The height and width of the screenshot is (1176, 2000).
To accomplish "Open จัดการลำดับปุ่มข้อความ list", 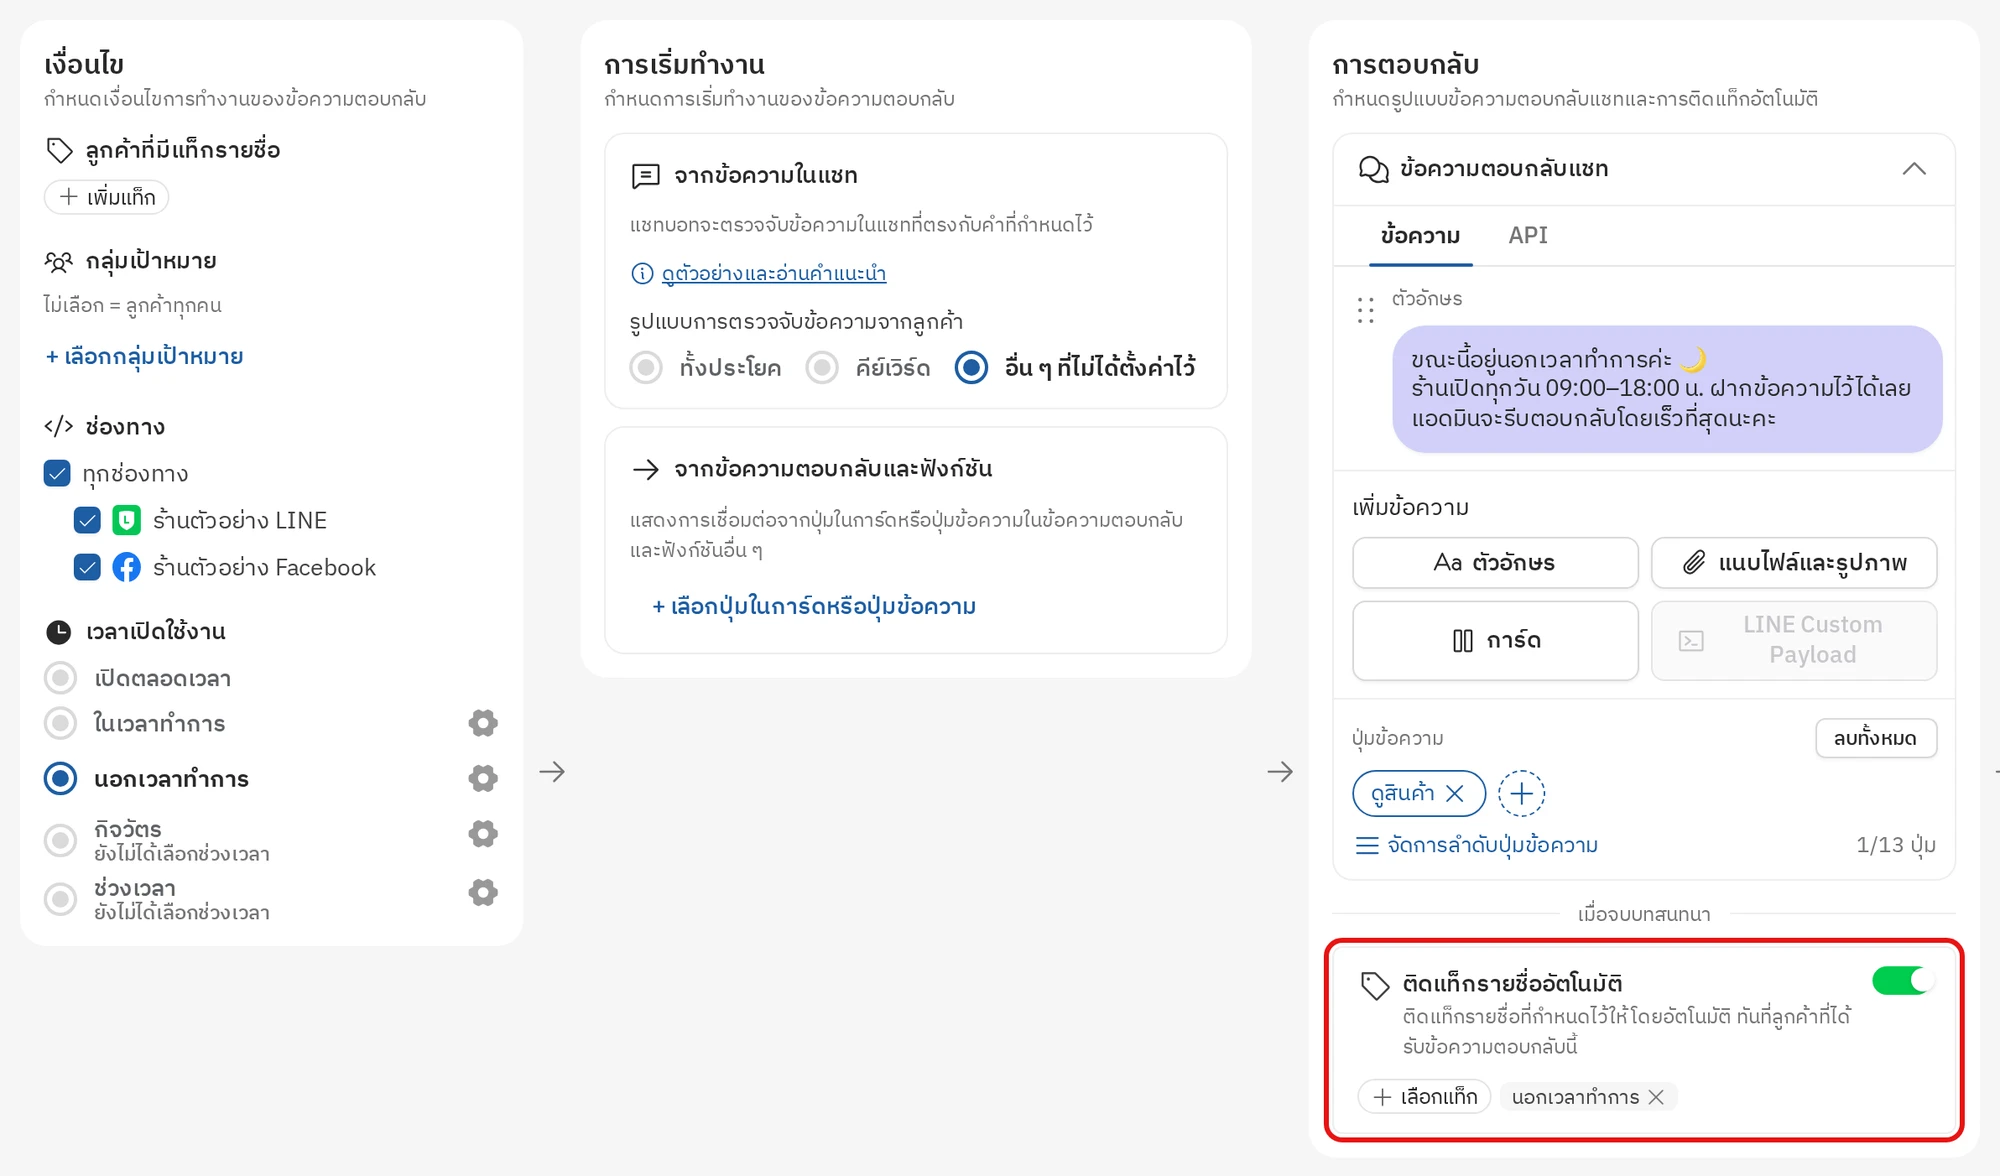I will 1476,845.
